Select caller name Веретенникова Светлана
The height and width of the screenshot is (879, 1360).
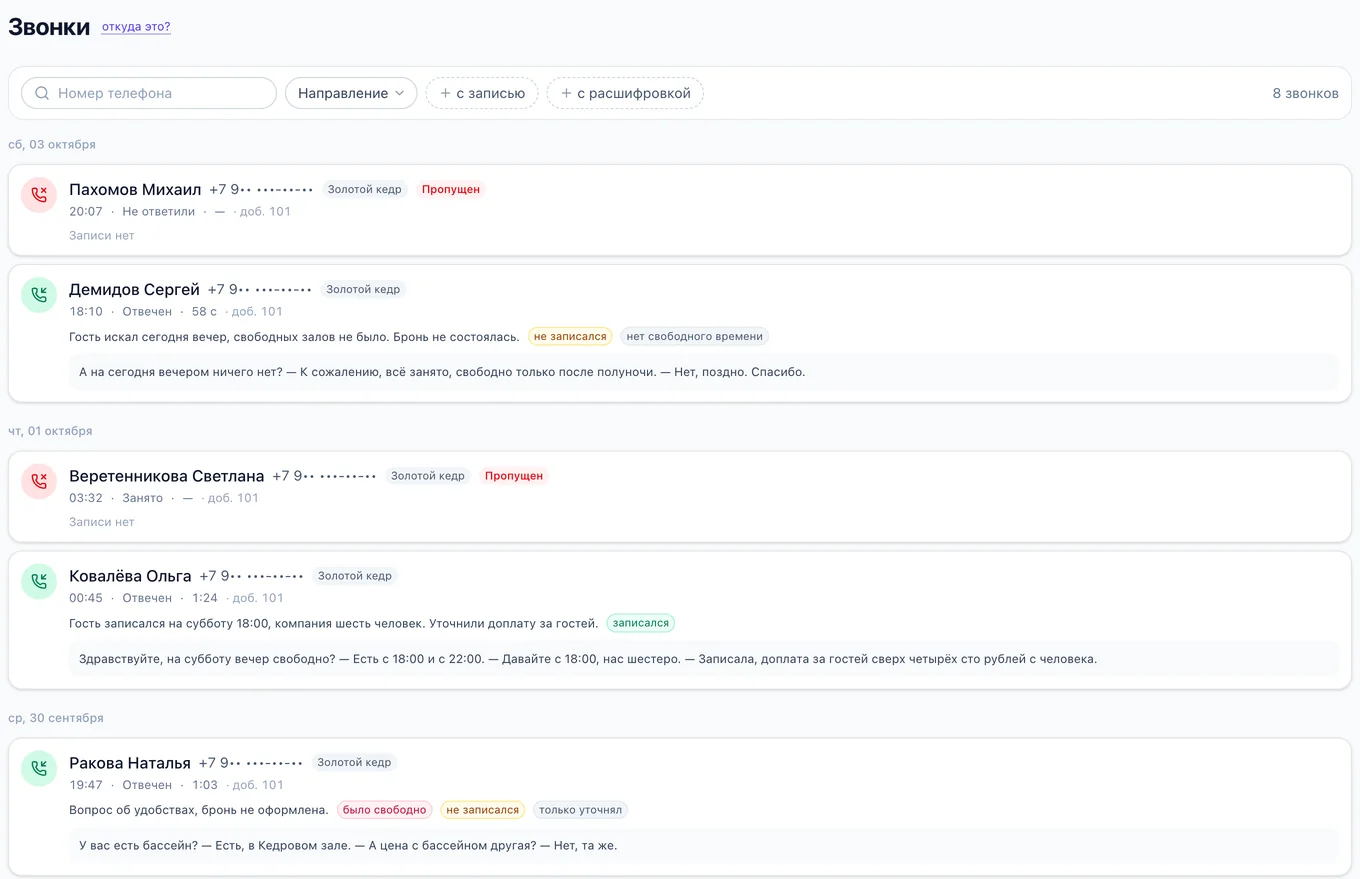click(167, 476)
